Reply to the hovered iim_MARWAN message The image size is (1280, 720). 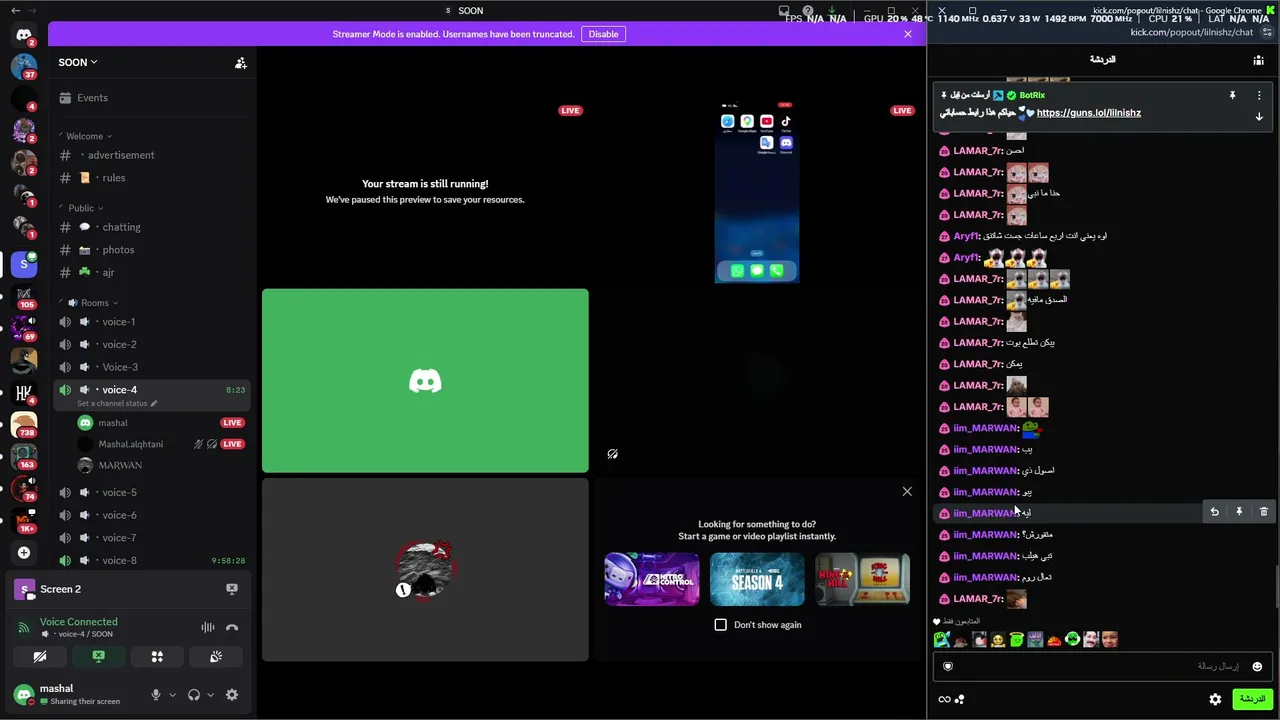[x=1214, y=512]
